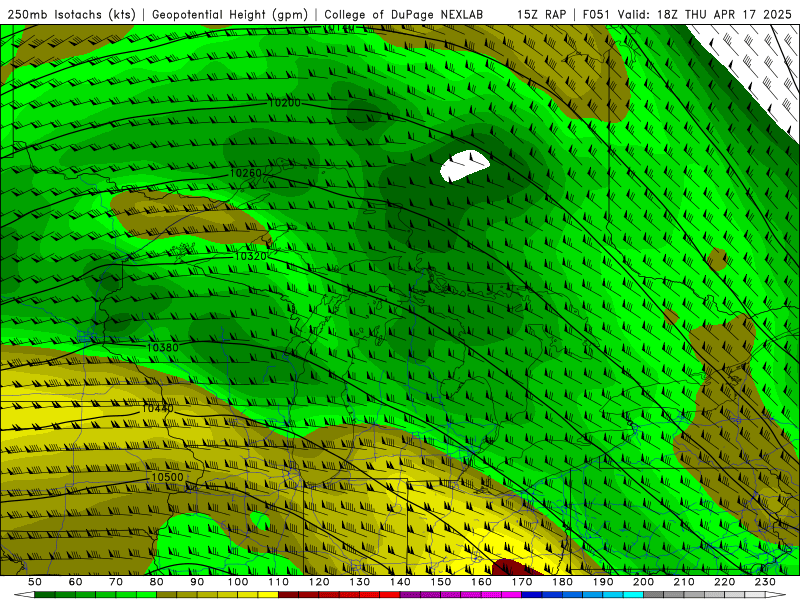Click the cyan color bar segment under 200
Screen dimensions: 800x600
pyautogui.click(x=634, y=595)
